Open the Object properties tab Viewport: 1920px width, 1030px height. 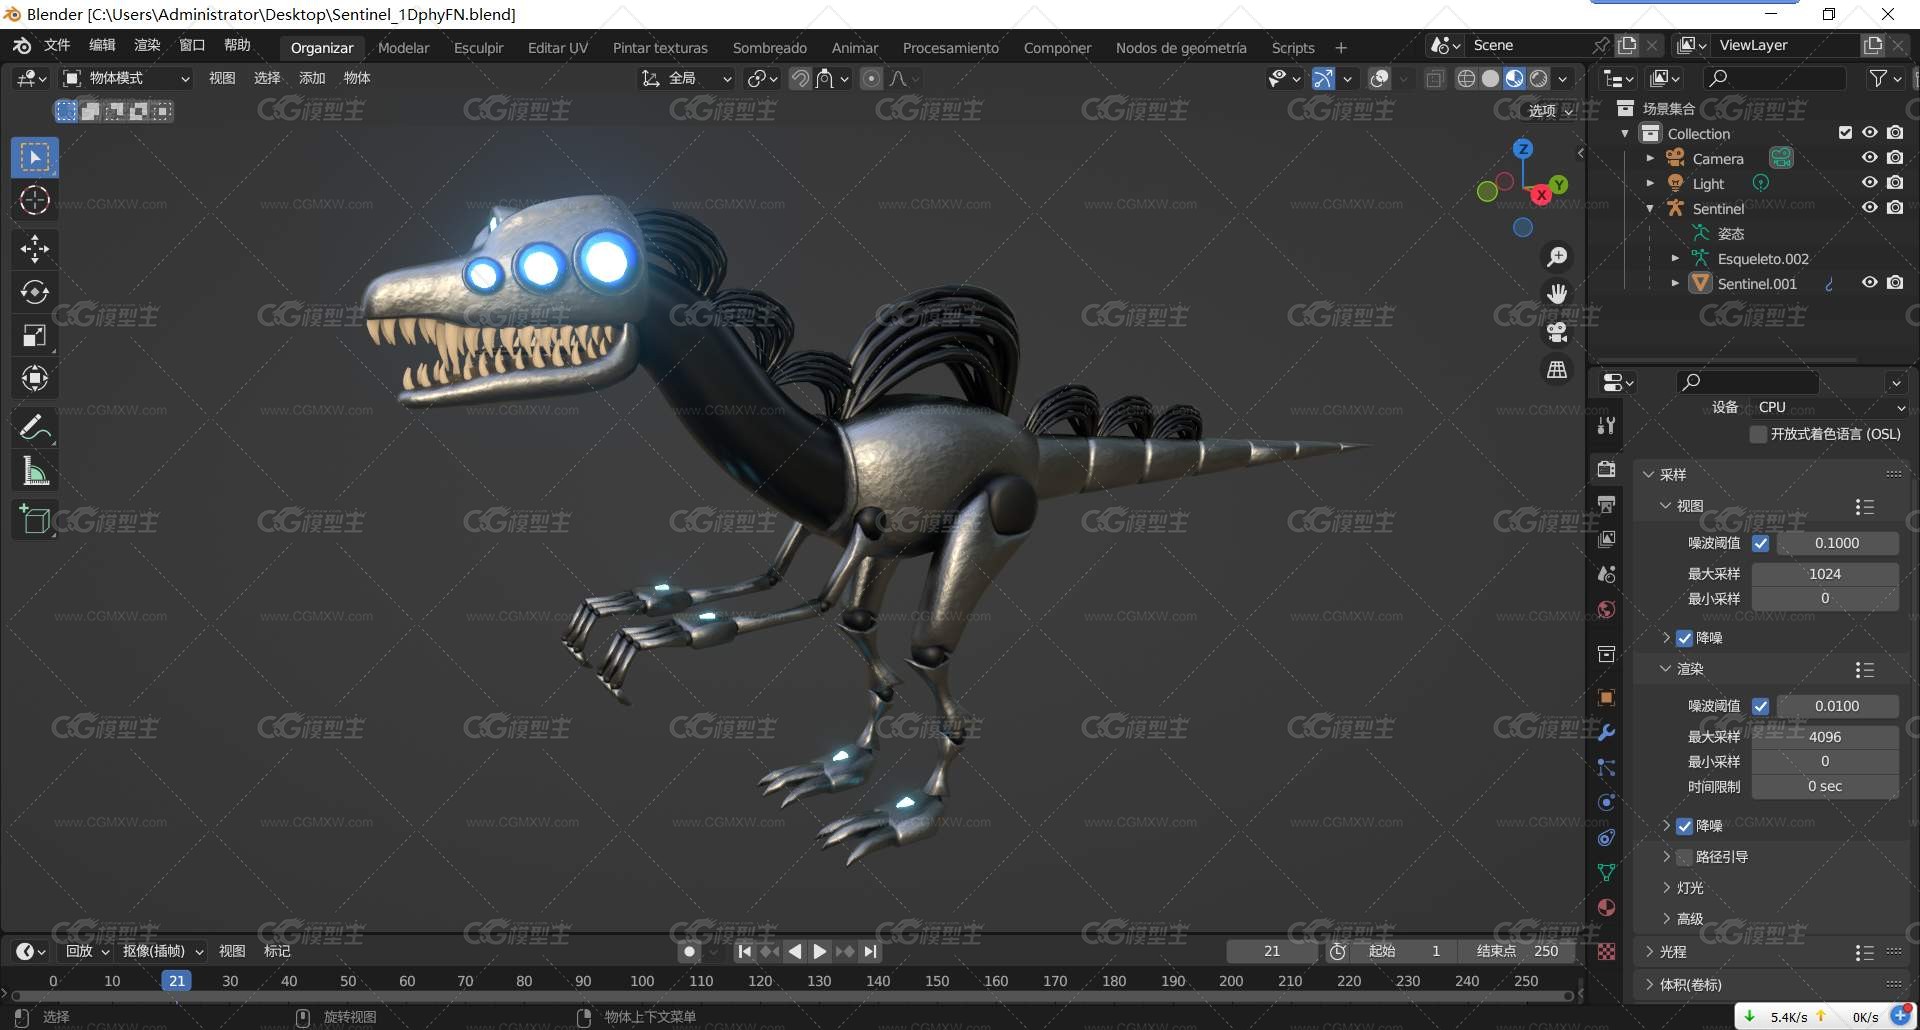[x=1607, y=697]
